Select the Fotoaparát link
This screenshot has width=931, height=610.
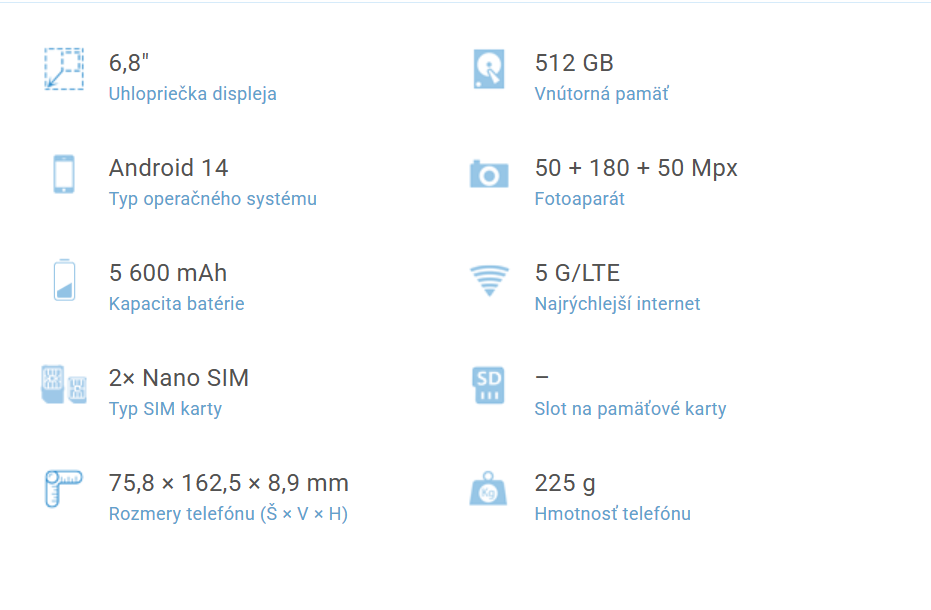(579, 199)
